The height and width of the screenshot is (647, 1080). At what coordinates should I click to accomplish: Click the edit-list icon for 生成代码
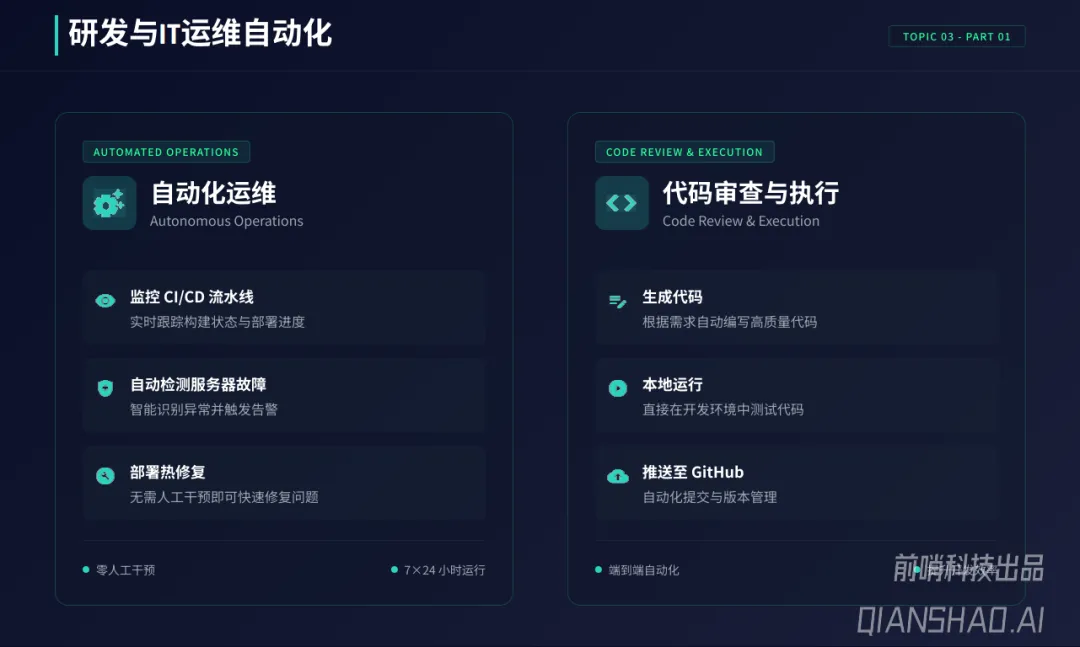point(617,300)
